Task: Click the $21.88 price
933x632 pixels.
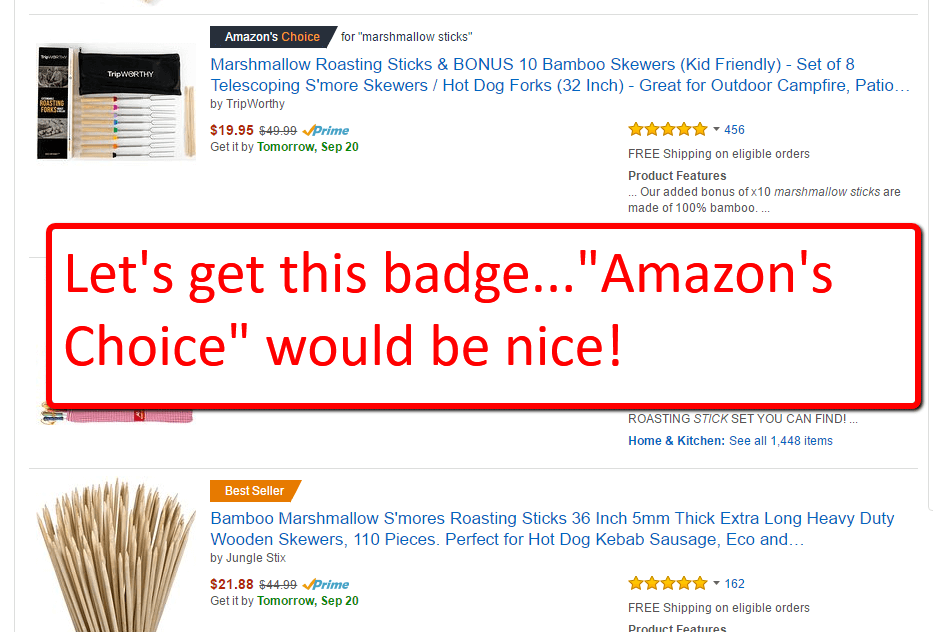Action: [231, 584]
